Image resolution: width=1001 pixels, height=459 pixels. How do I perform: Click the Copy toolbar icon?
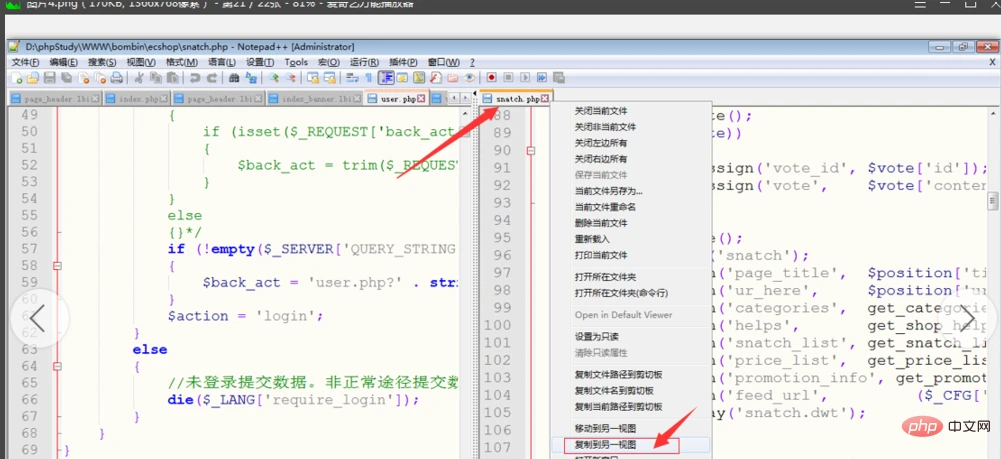coord(156,78)
